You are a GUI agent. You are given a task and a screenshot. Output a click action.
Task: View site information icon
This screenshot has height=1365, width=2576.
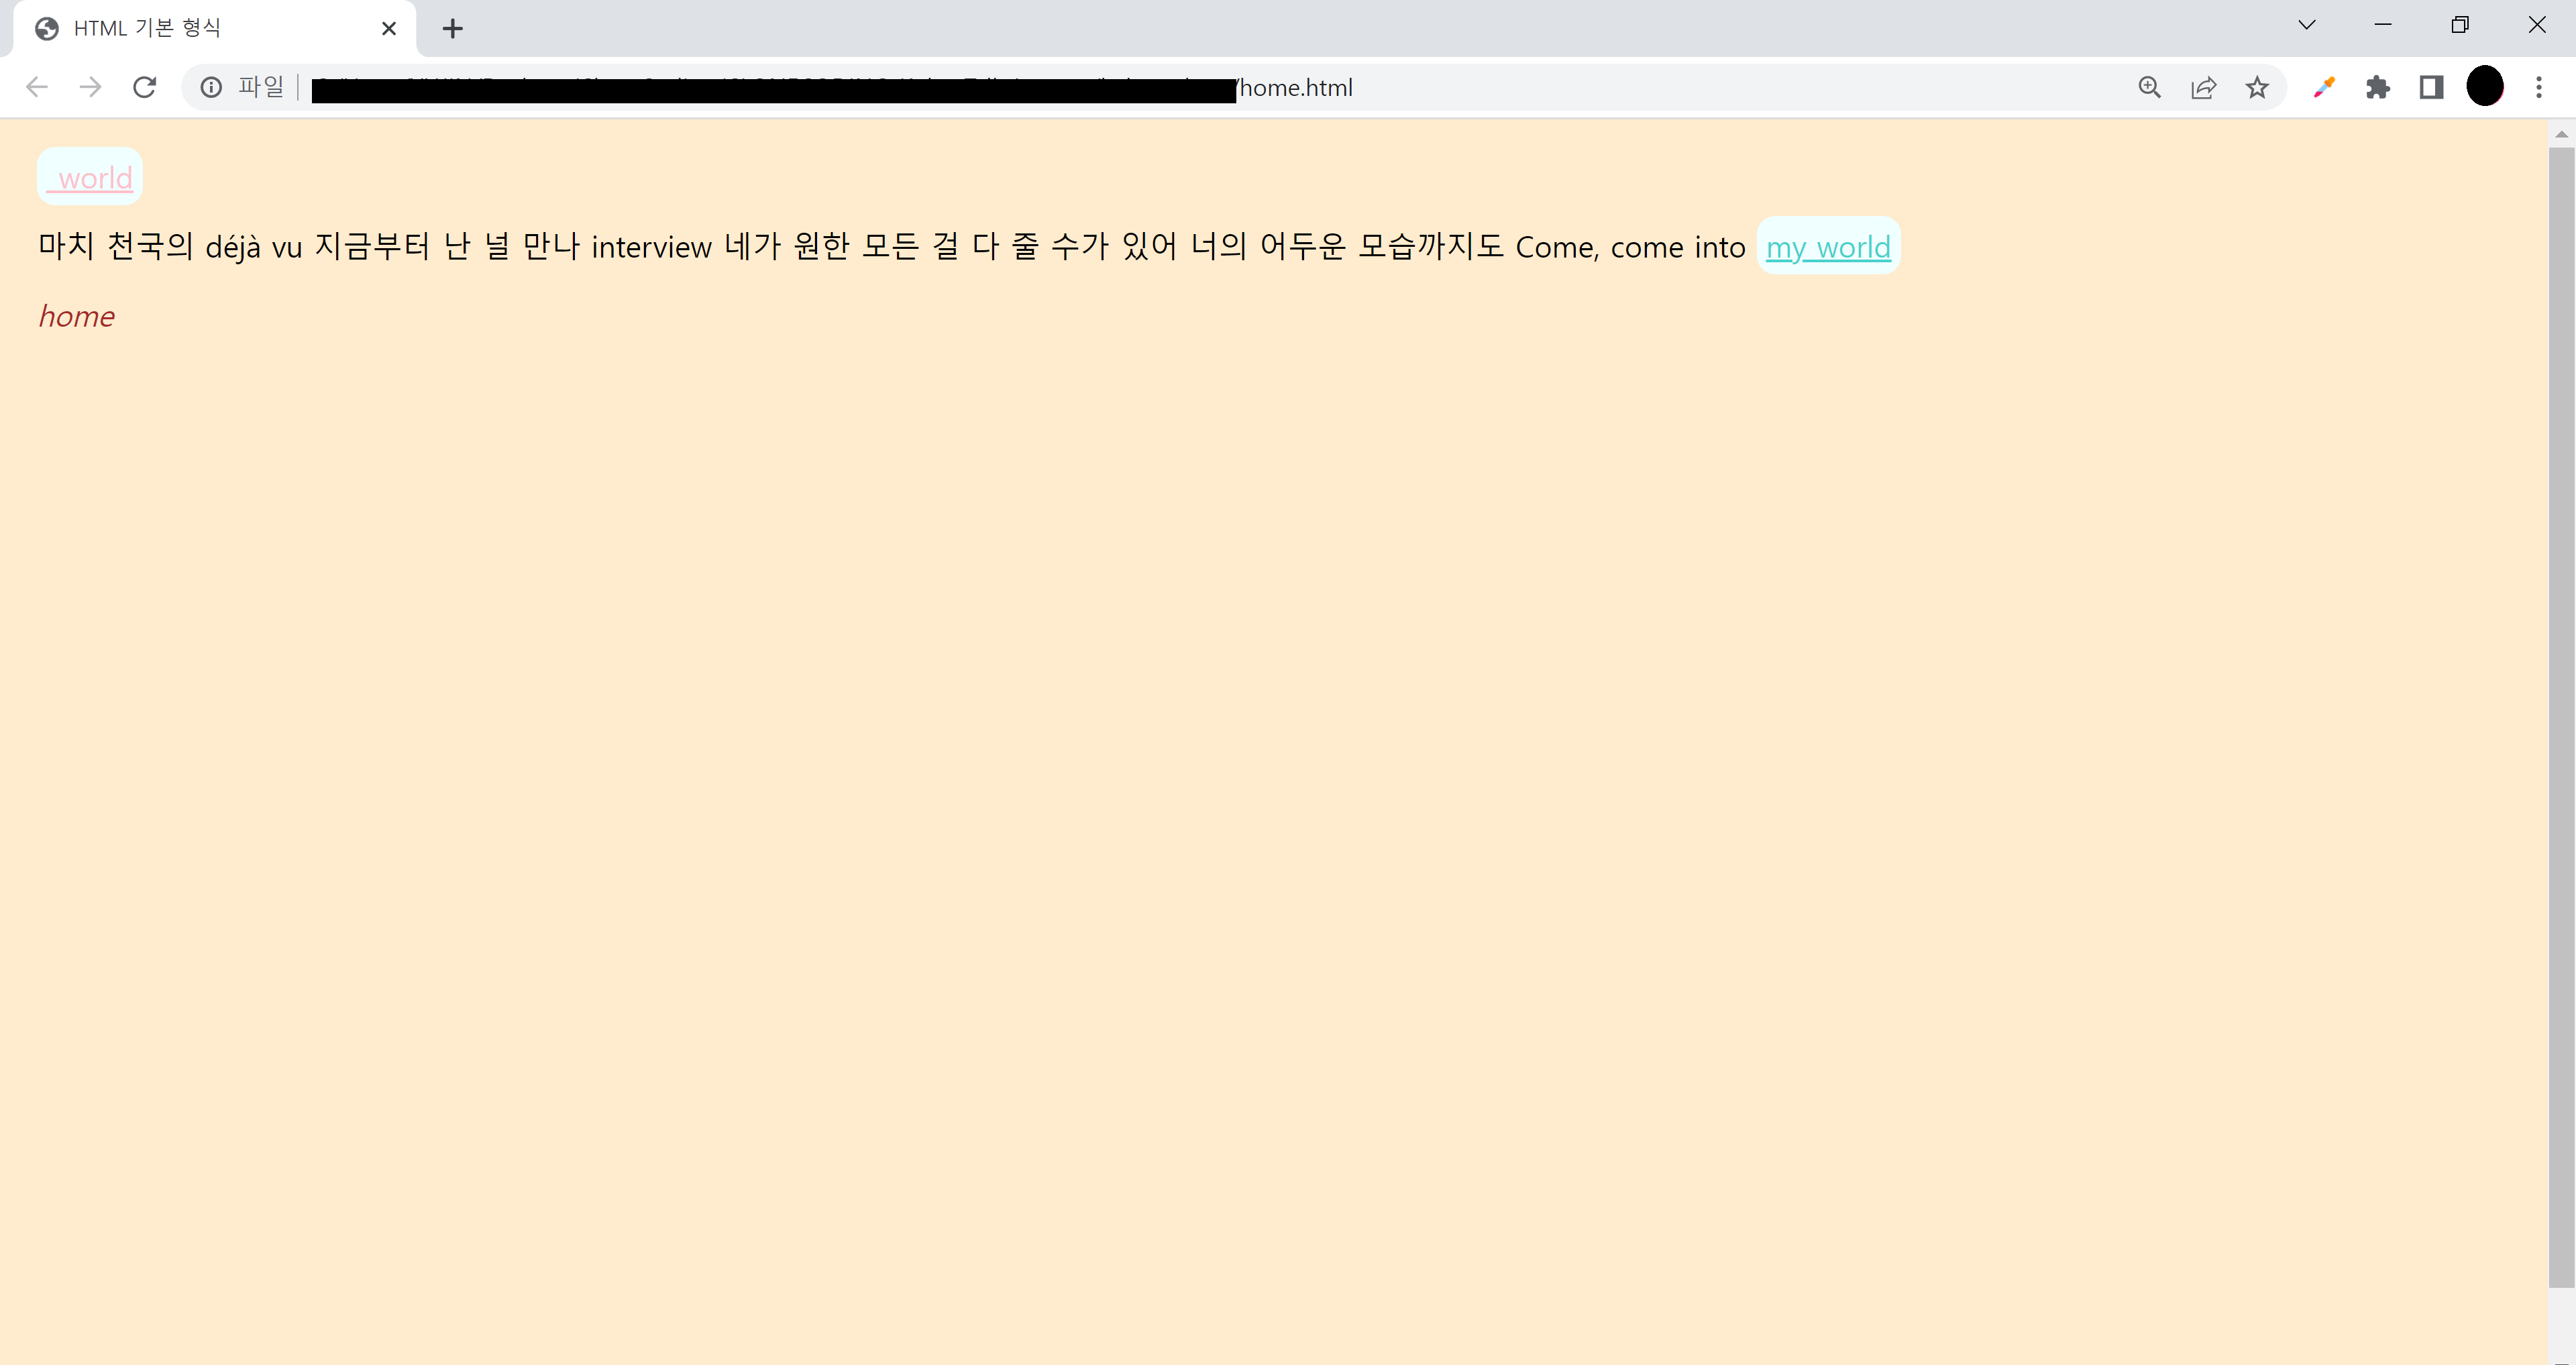pos(211,88)
